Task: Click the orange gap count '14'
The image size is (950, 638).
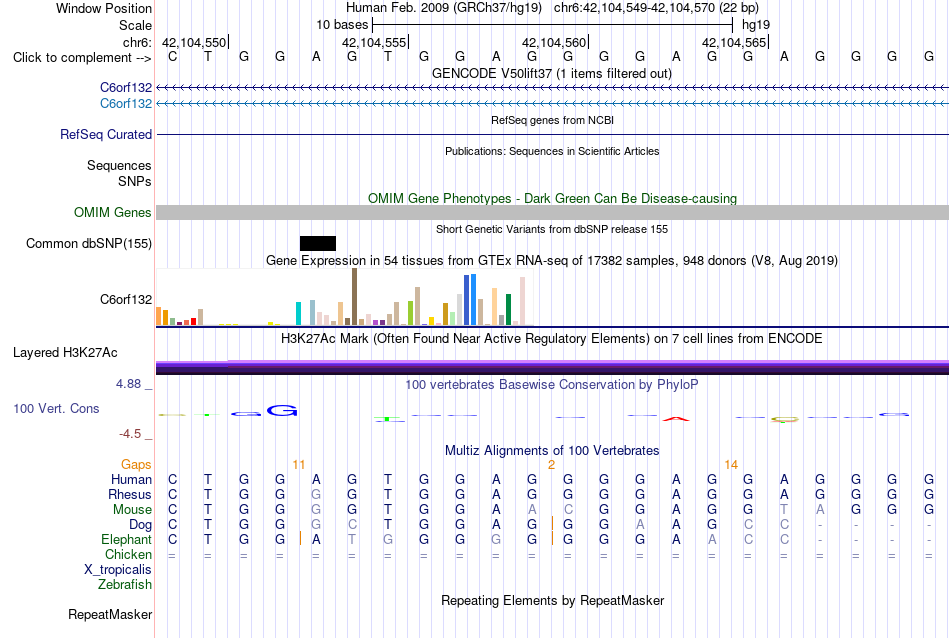Action: tap(731, 465)
